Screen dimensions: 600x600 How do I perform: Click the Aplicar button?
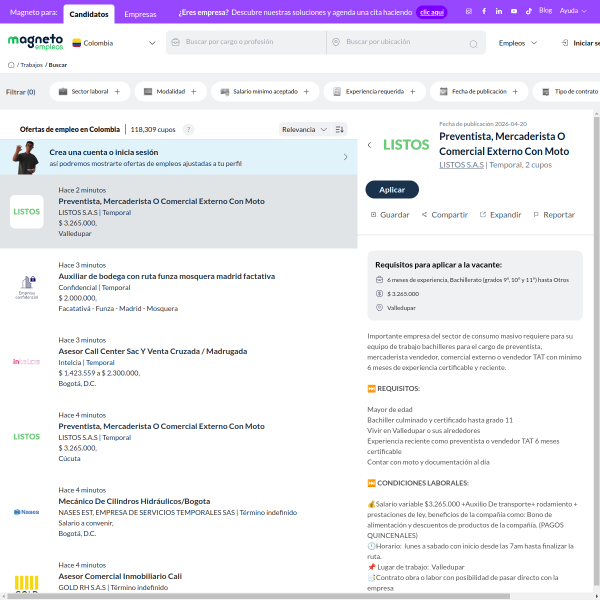[392, 189]
